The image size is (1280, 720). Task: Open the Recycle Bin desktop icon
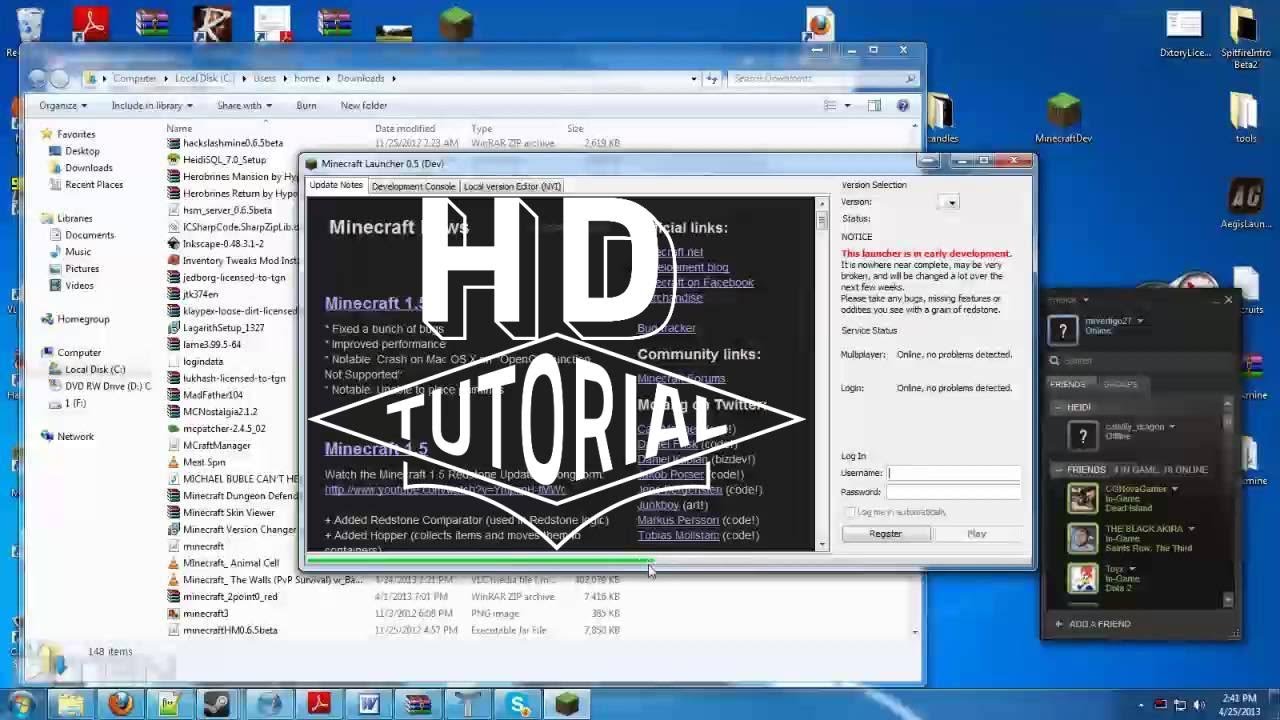(x=29, y=25)
